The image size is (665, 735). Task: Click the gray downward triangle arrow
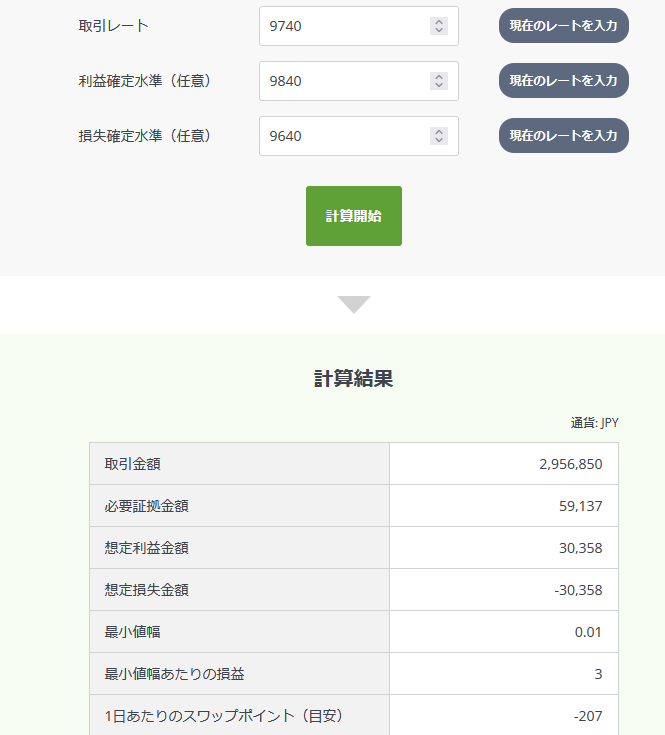354,305
